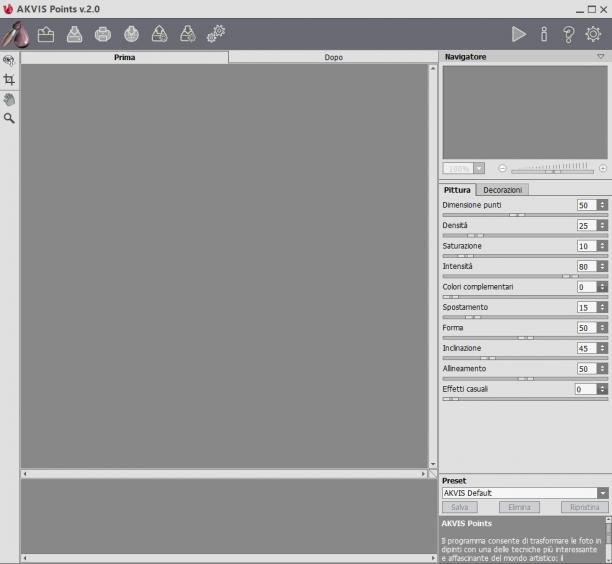Adjust Spostamento stepper arrows
Image resolution: width=612 pixels, height=564 pixels.
click(x=603, y=308)
